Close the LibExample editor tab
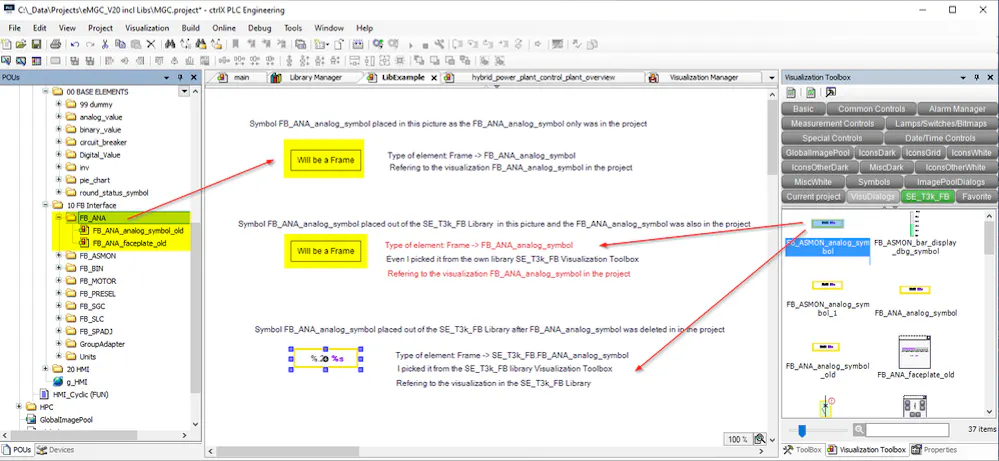This screenshot has height=461, width=999. tap(434, 77)
